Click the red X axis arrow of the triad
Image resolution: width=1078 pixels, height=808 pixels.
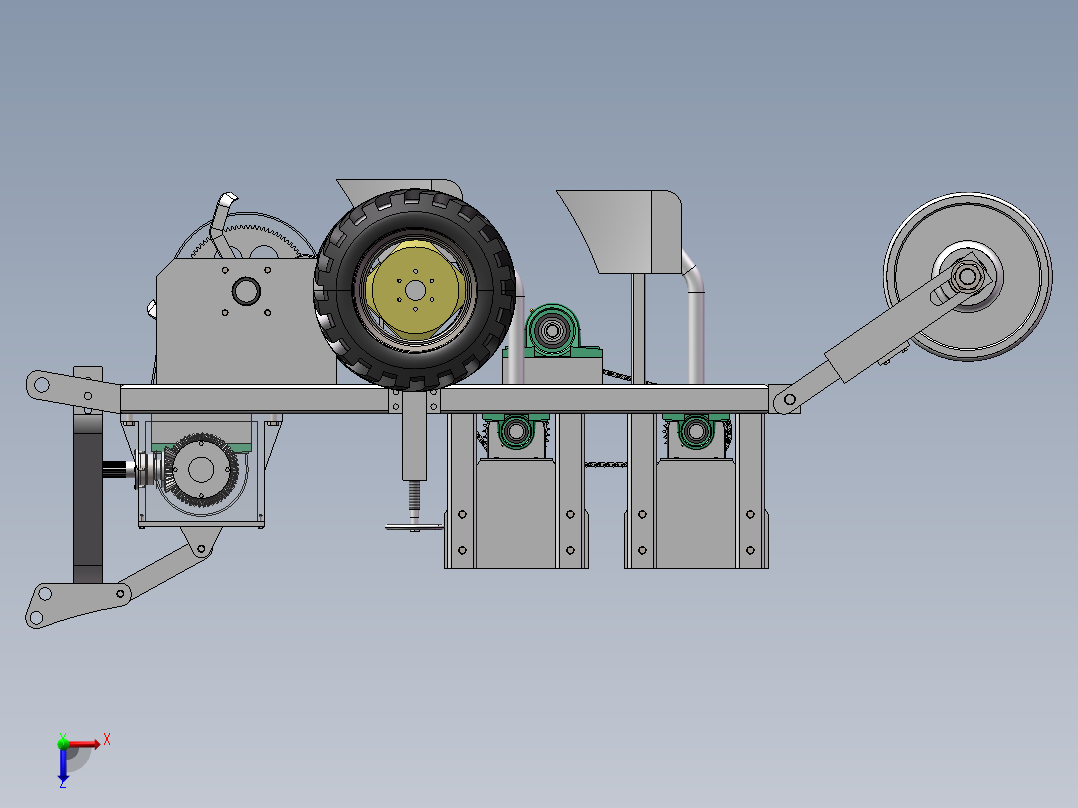pyautogui.click(x=84, y=744)
